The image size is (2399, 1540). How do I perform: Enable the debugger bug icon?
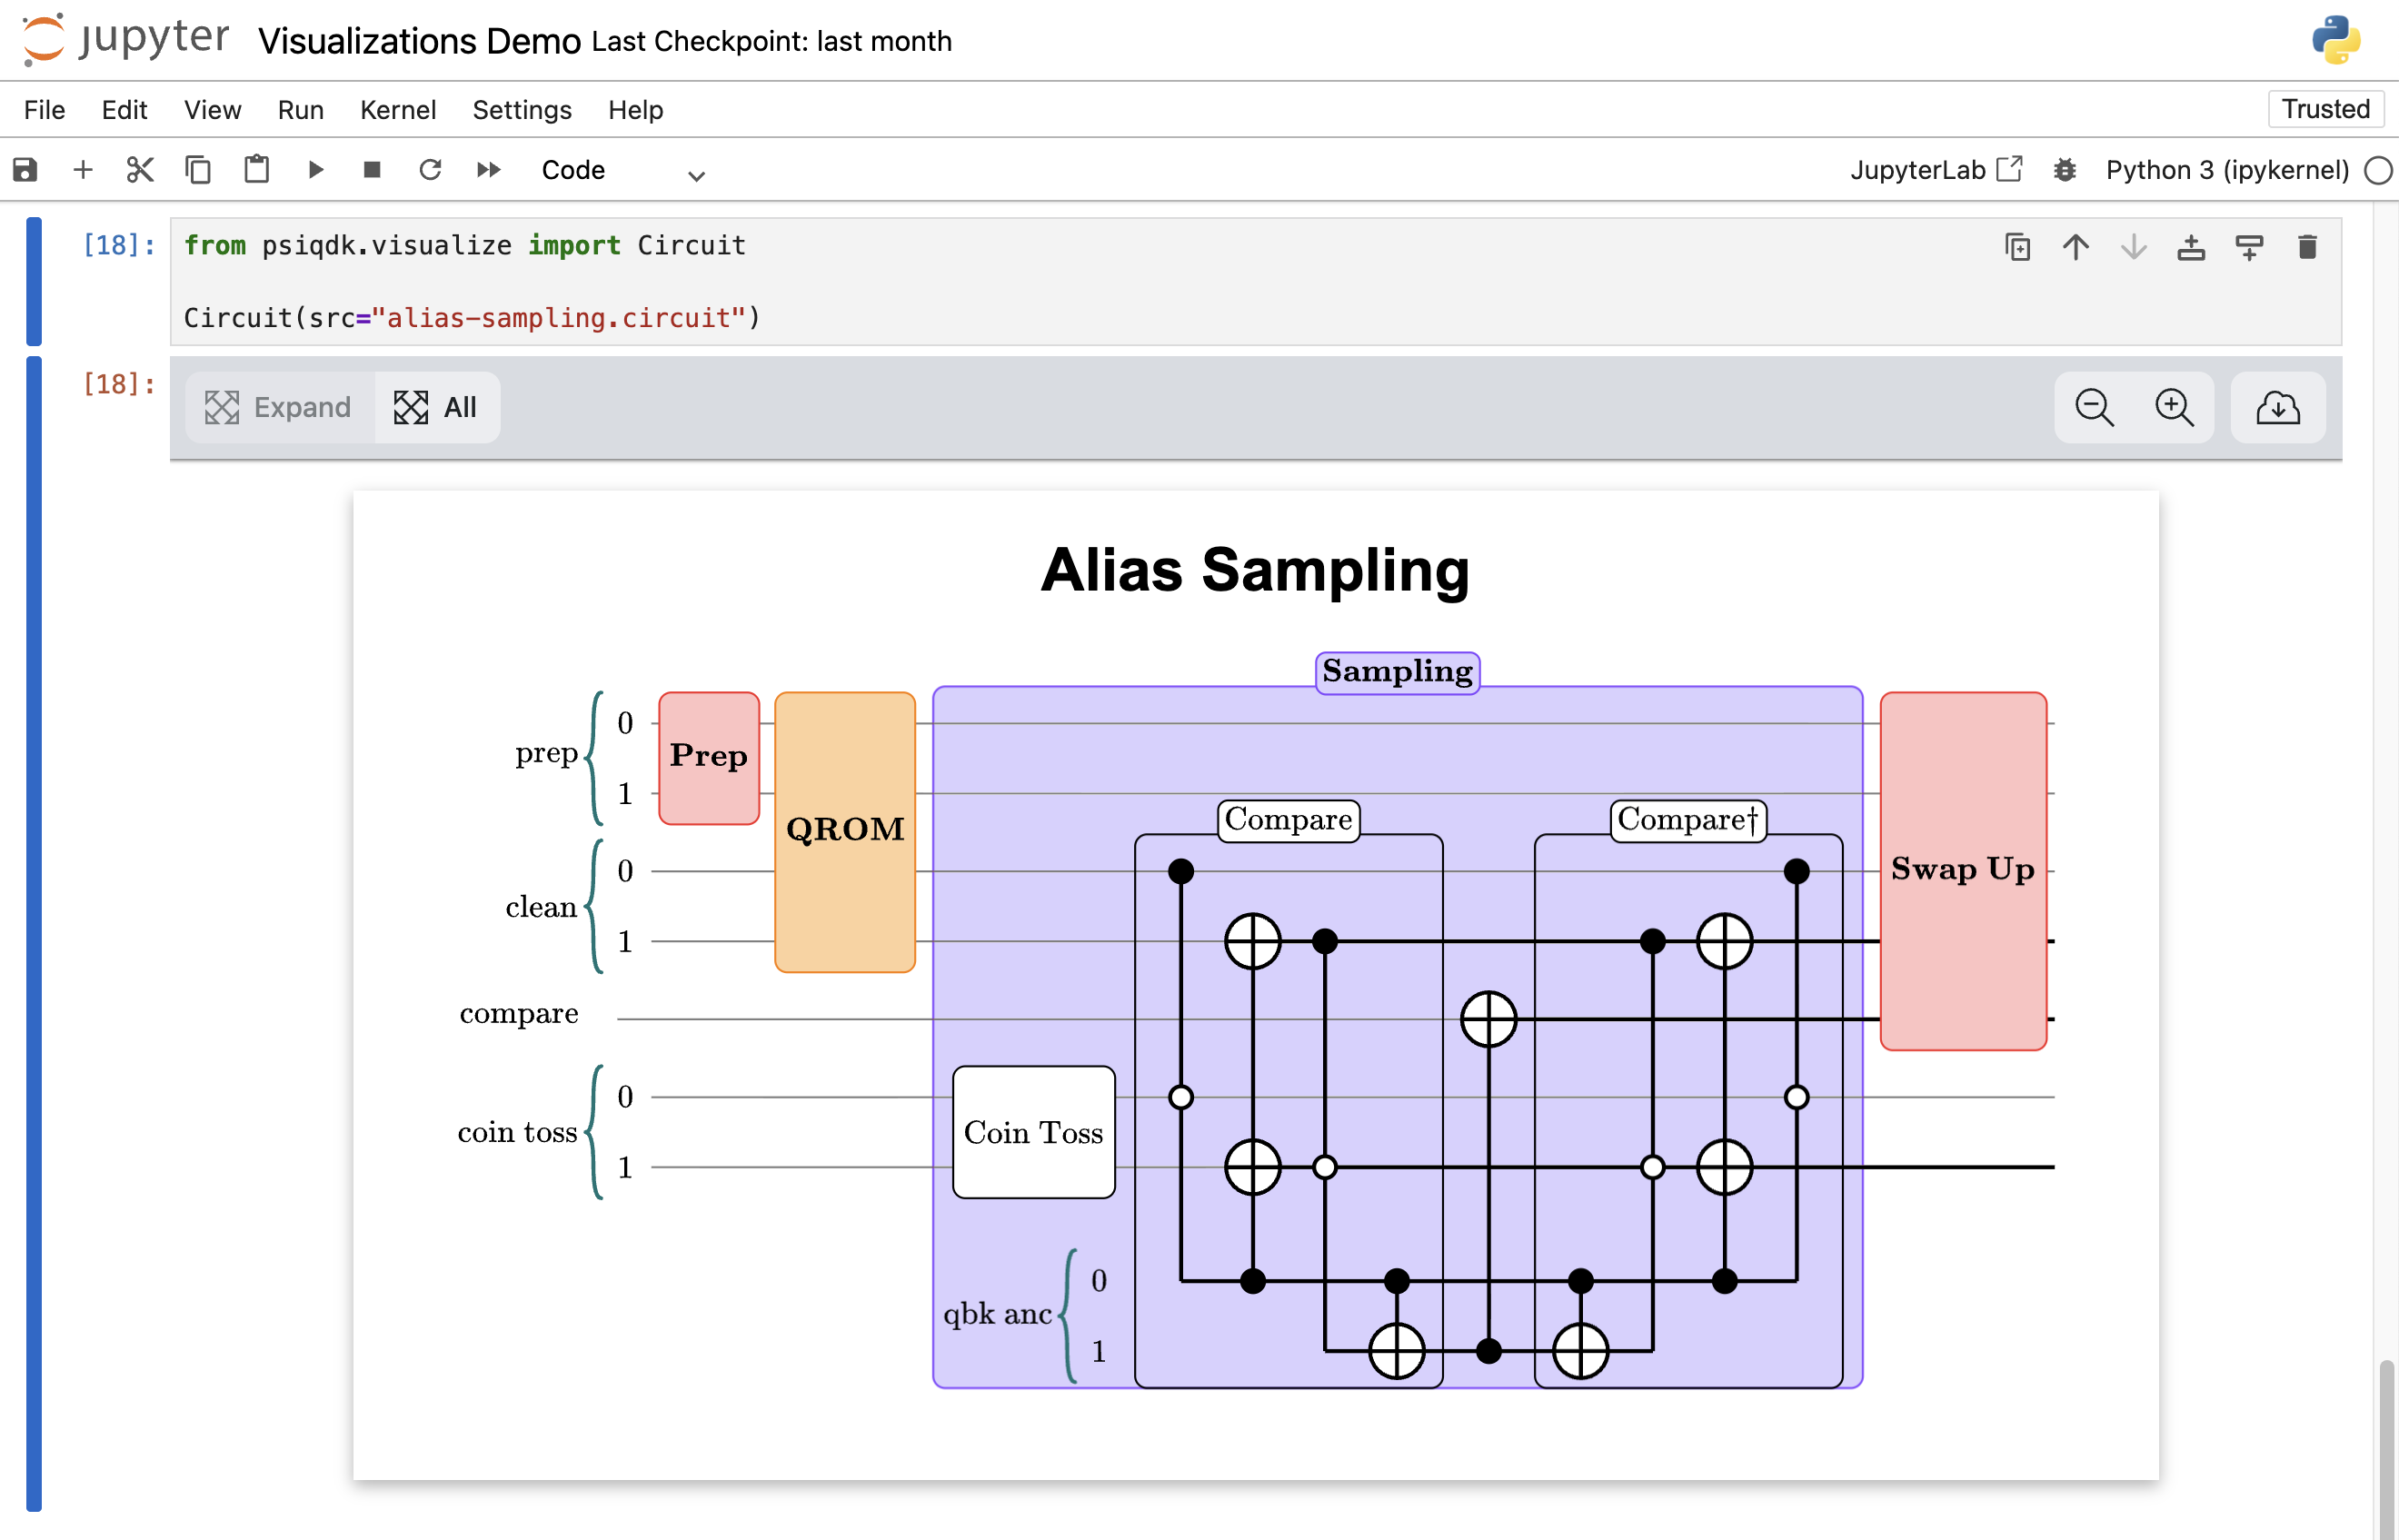click(2064, 170)
